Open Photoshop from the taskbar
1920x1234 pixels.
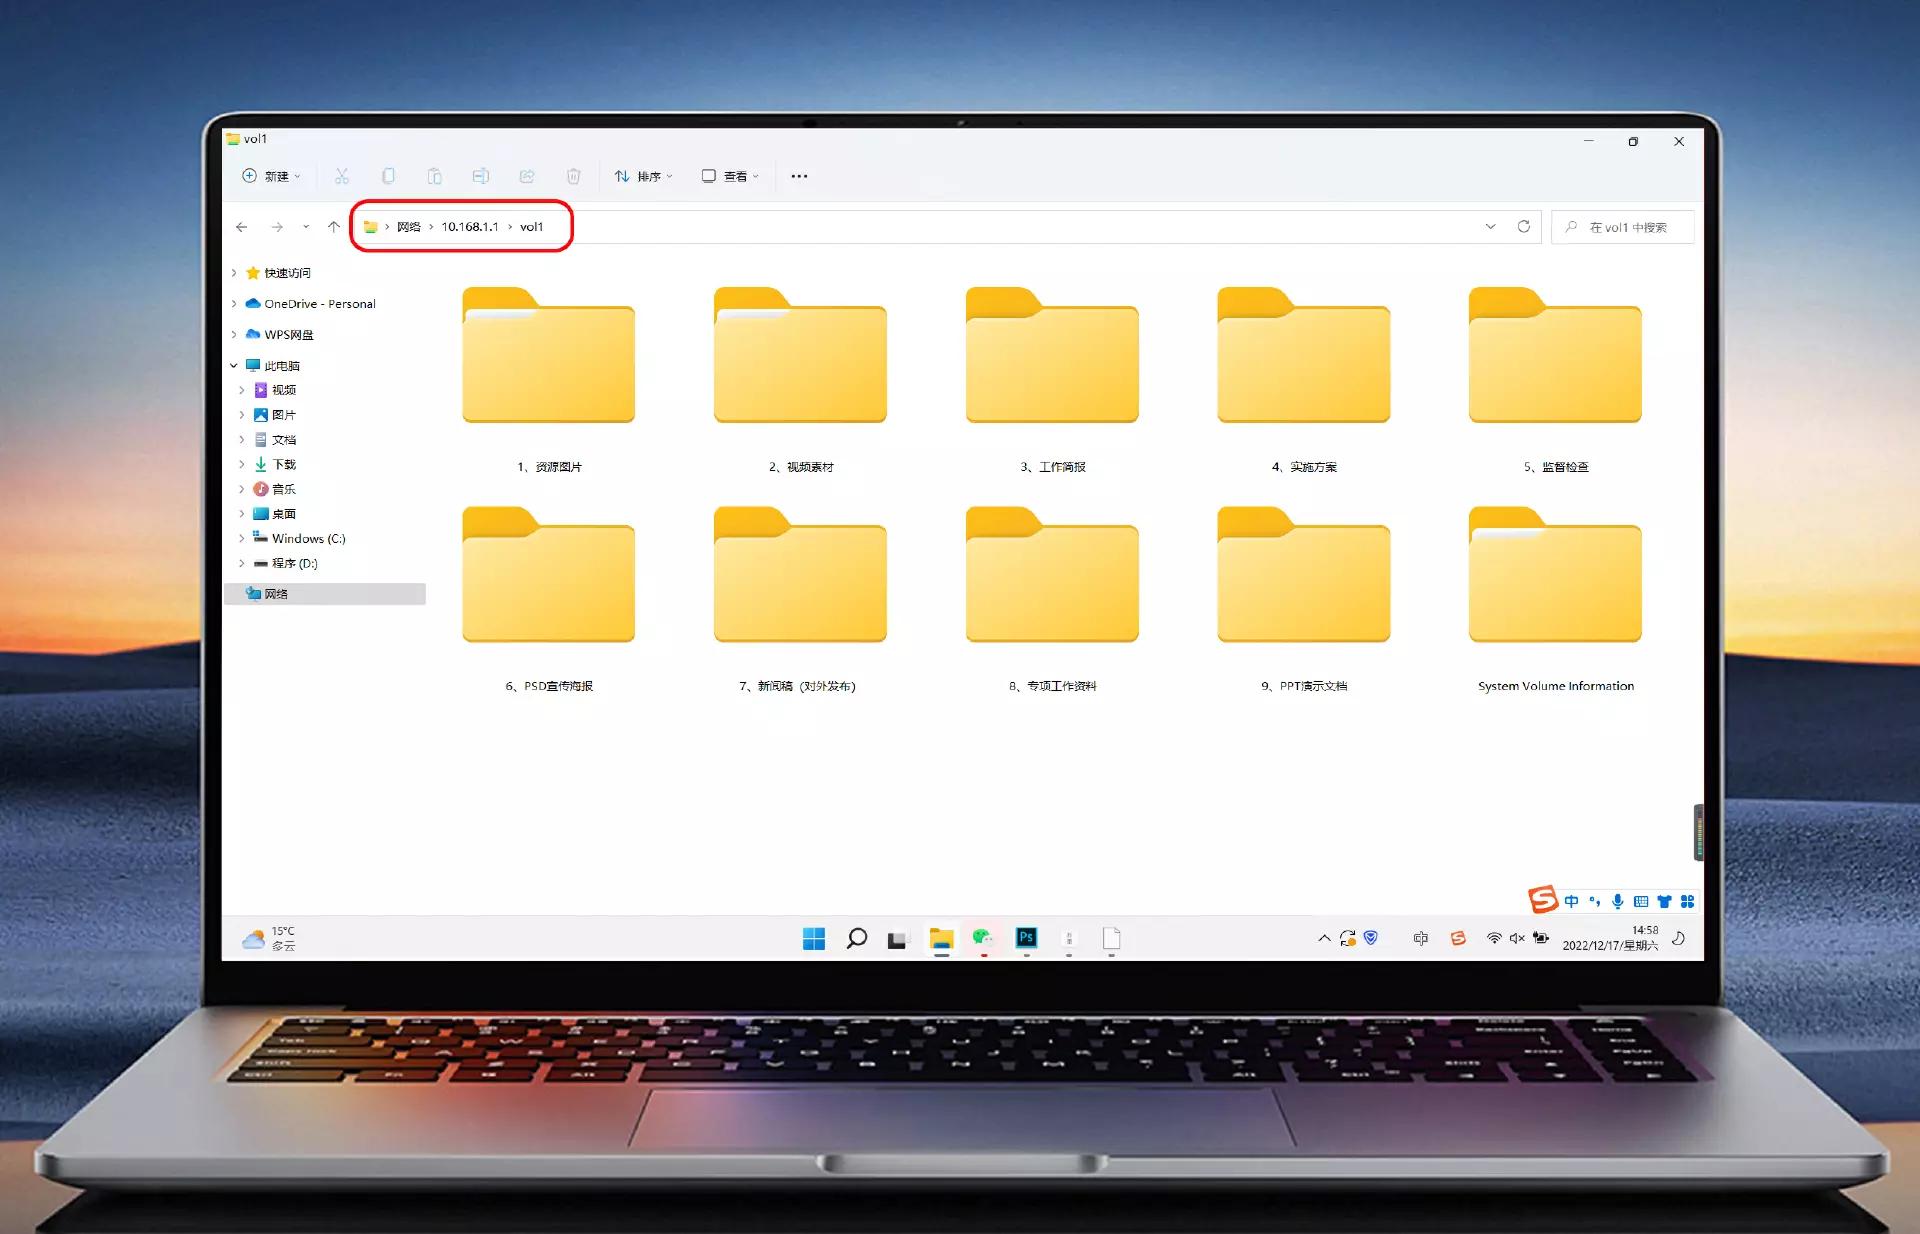pyautogui.click(x=1026, y=938)
